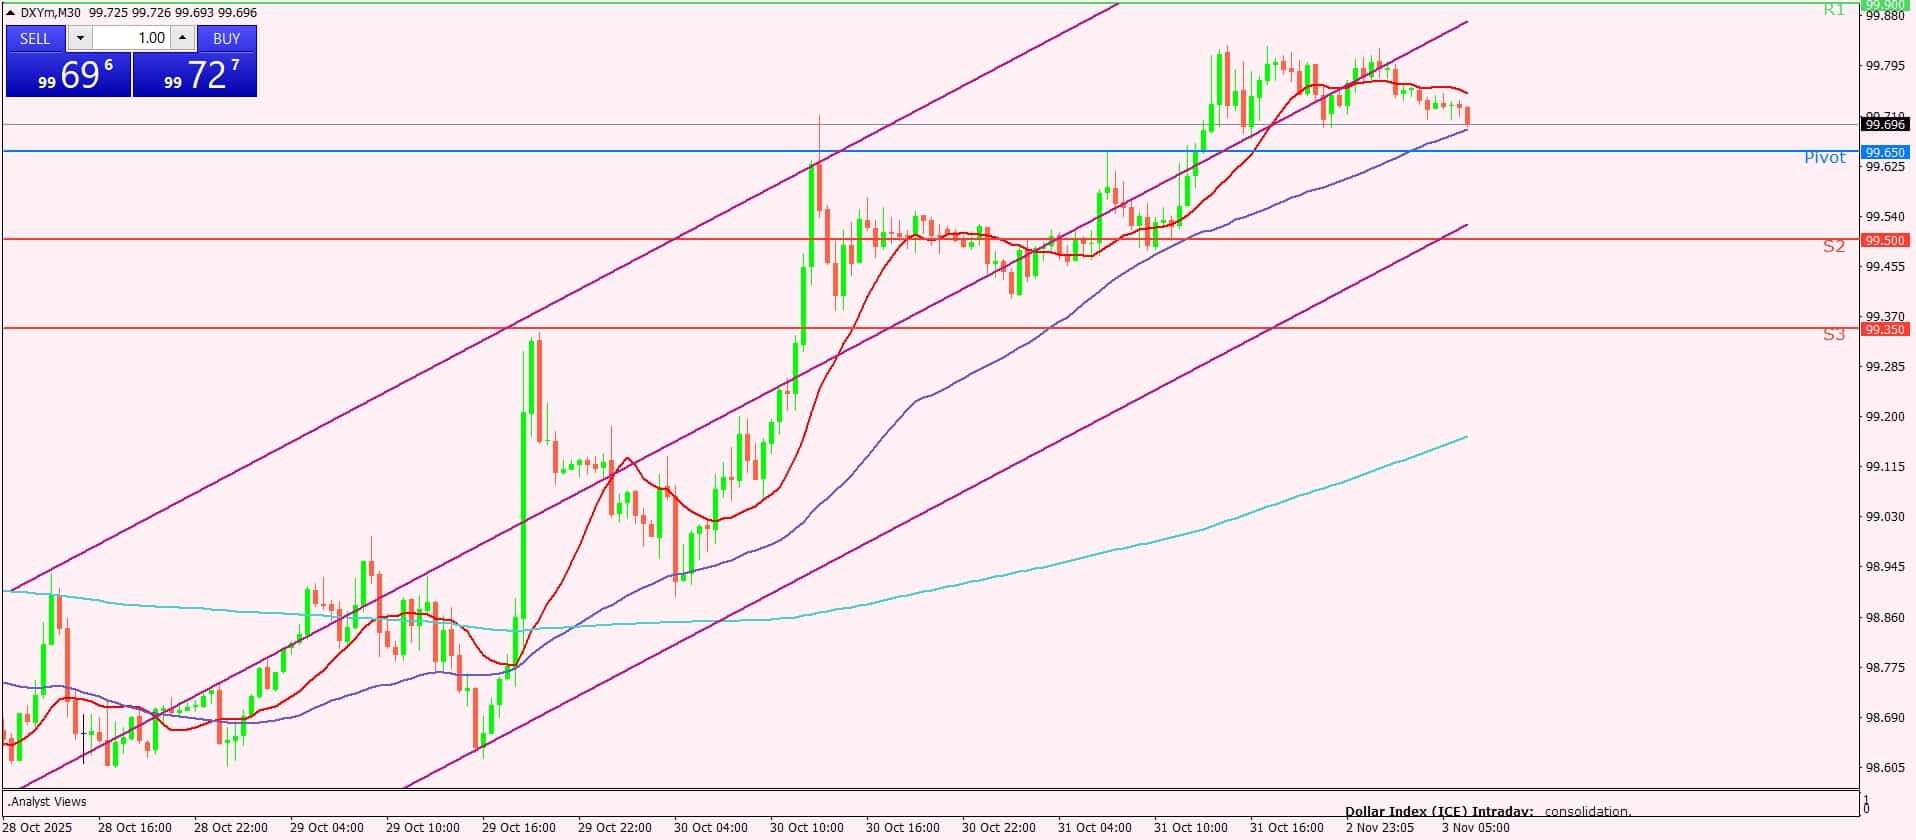Screen dimensions: 1916x840
Task: Select the Pivot level label
Action: 1825,158
